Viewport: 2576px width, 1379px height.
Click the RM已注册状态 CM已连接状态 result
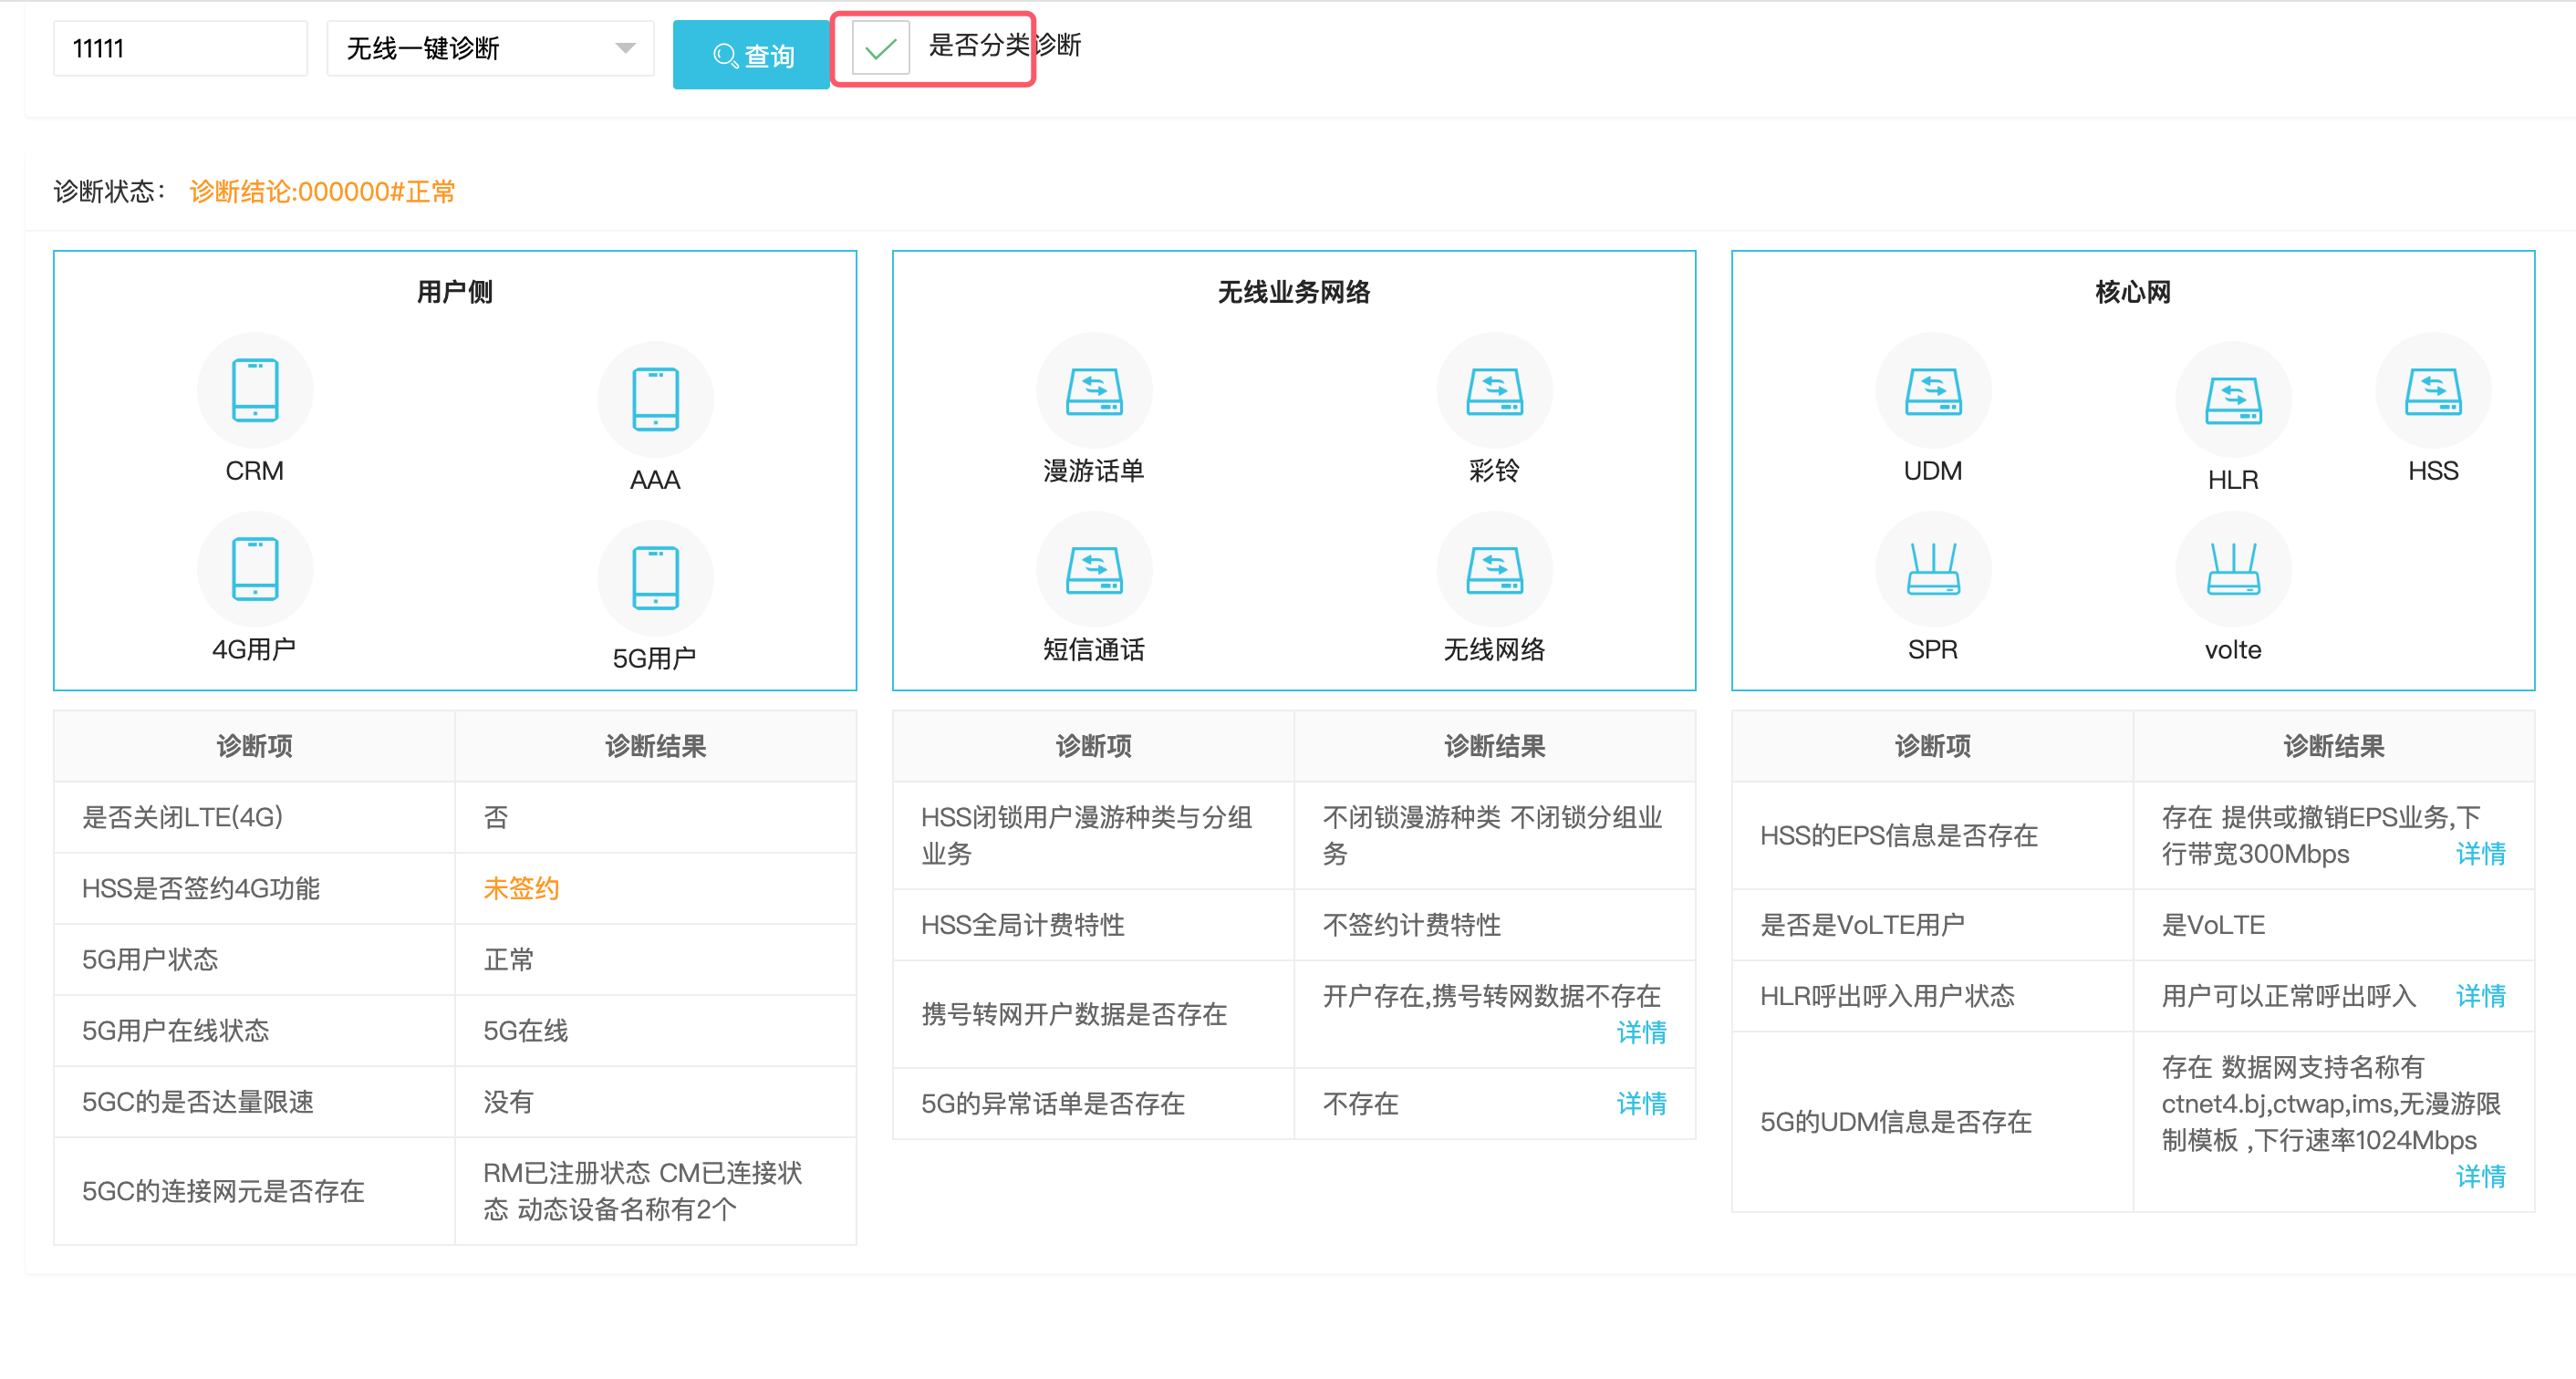click(655, 1191)
